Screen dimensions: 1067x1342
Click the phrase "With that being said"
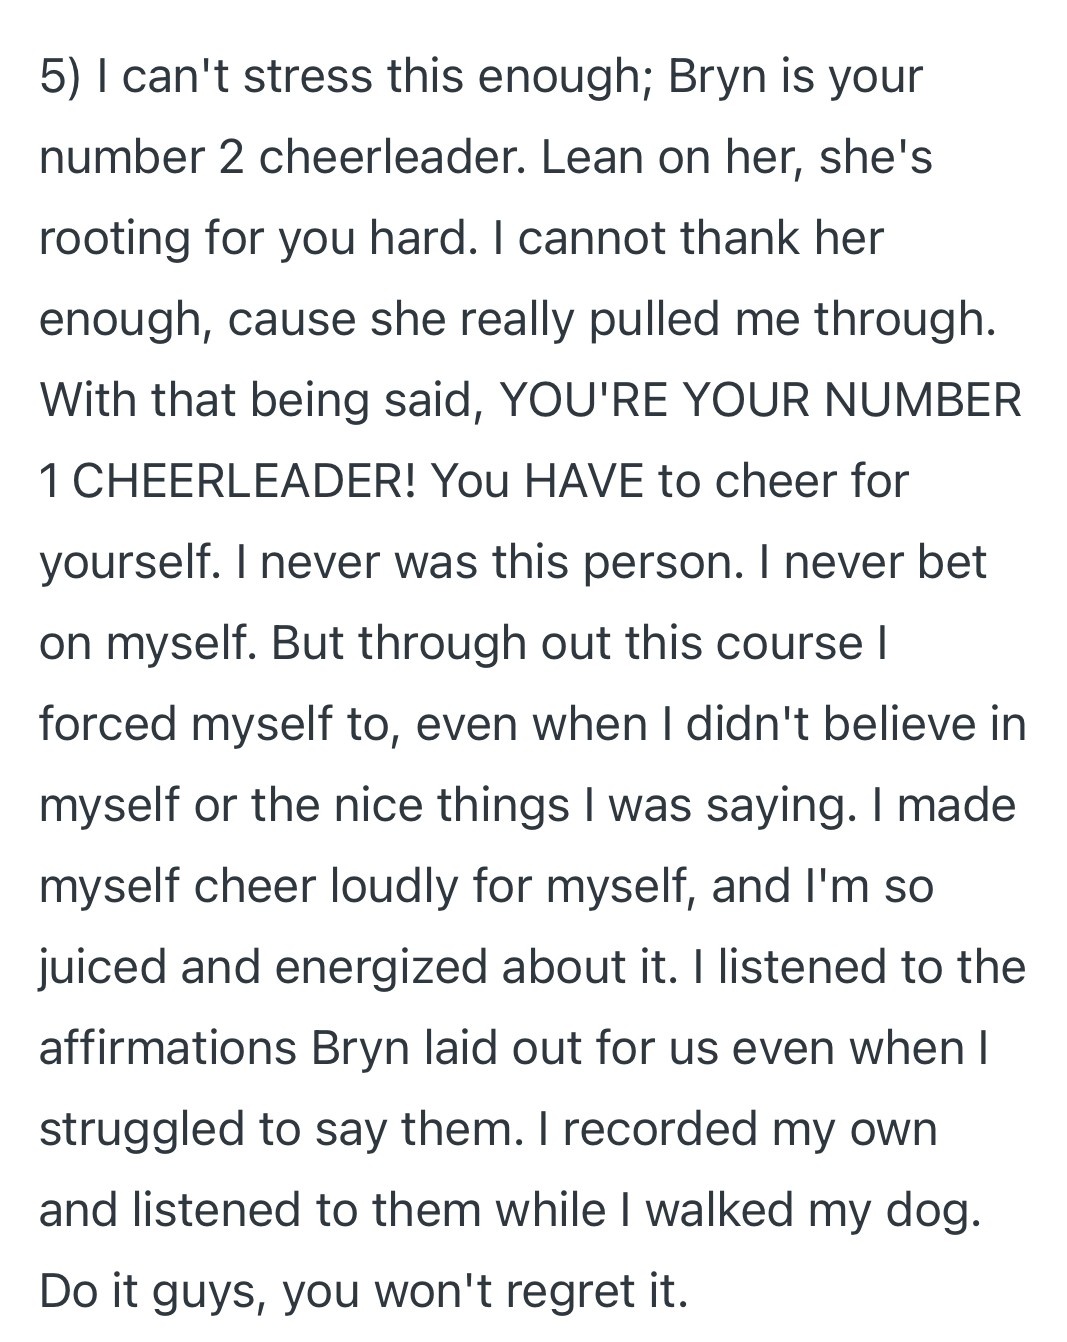click(257, 402)
